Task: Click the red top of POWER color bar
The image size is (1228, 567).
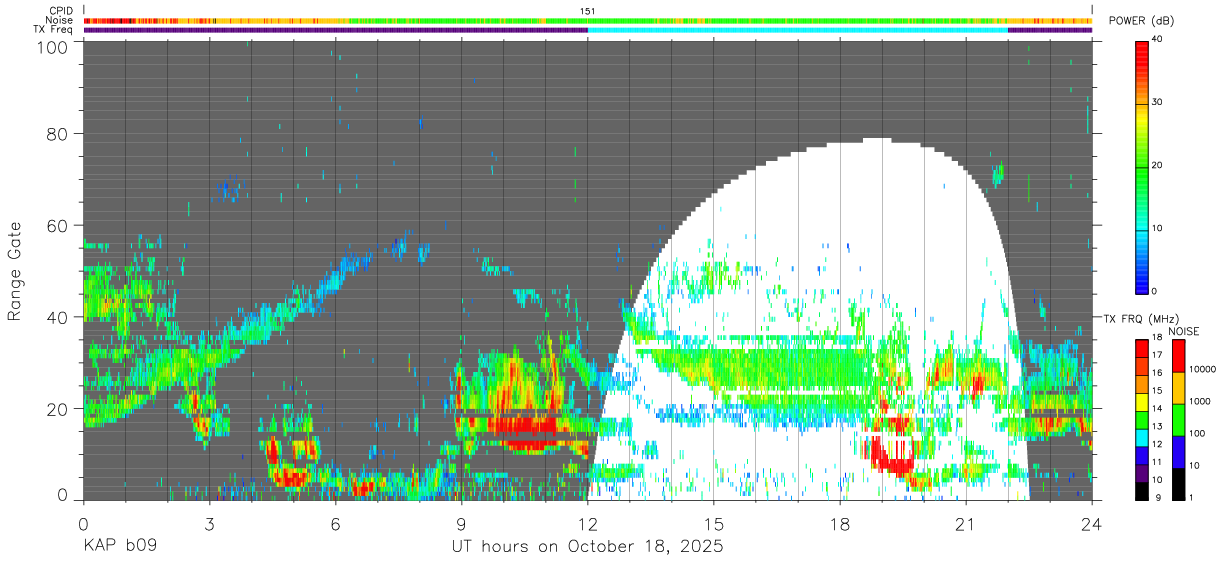Action: [1142, 52]
